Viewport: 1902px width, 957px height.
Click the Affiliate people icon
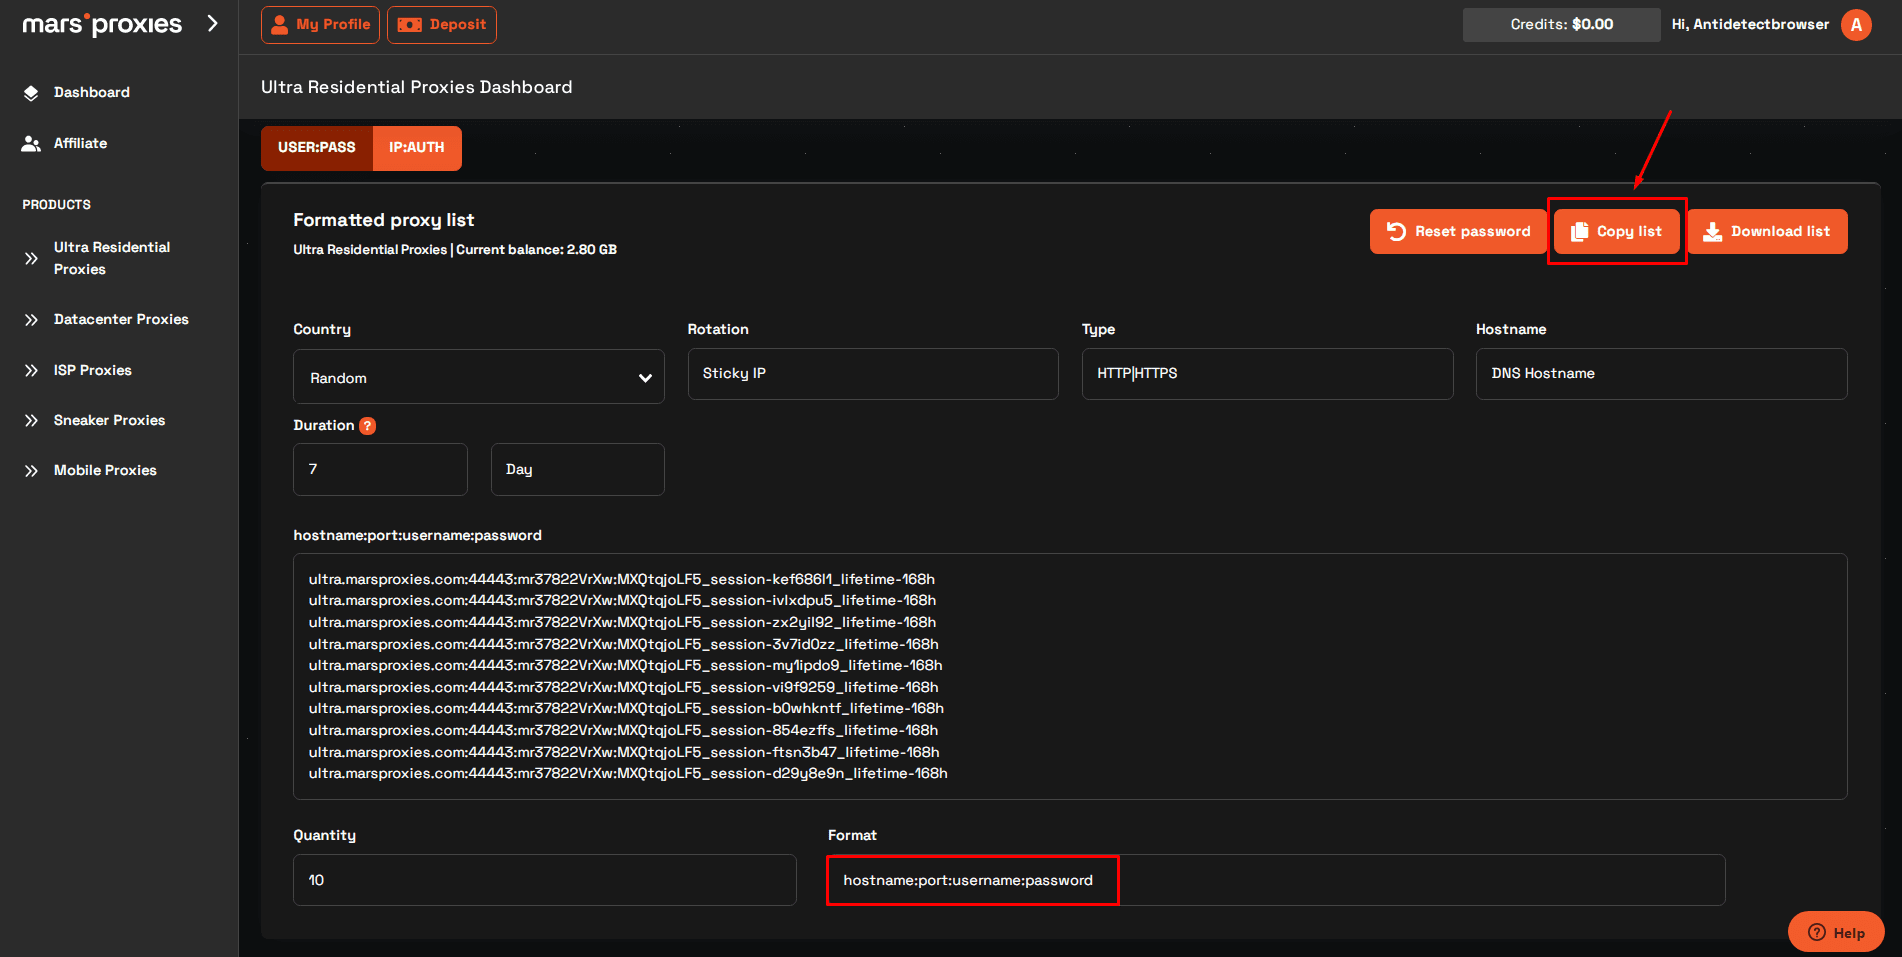(x=31, y=144)
